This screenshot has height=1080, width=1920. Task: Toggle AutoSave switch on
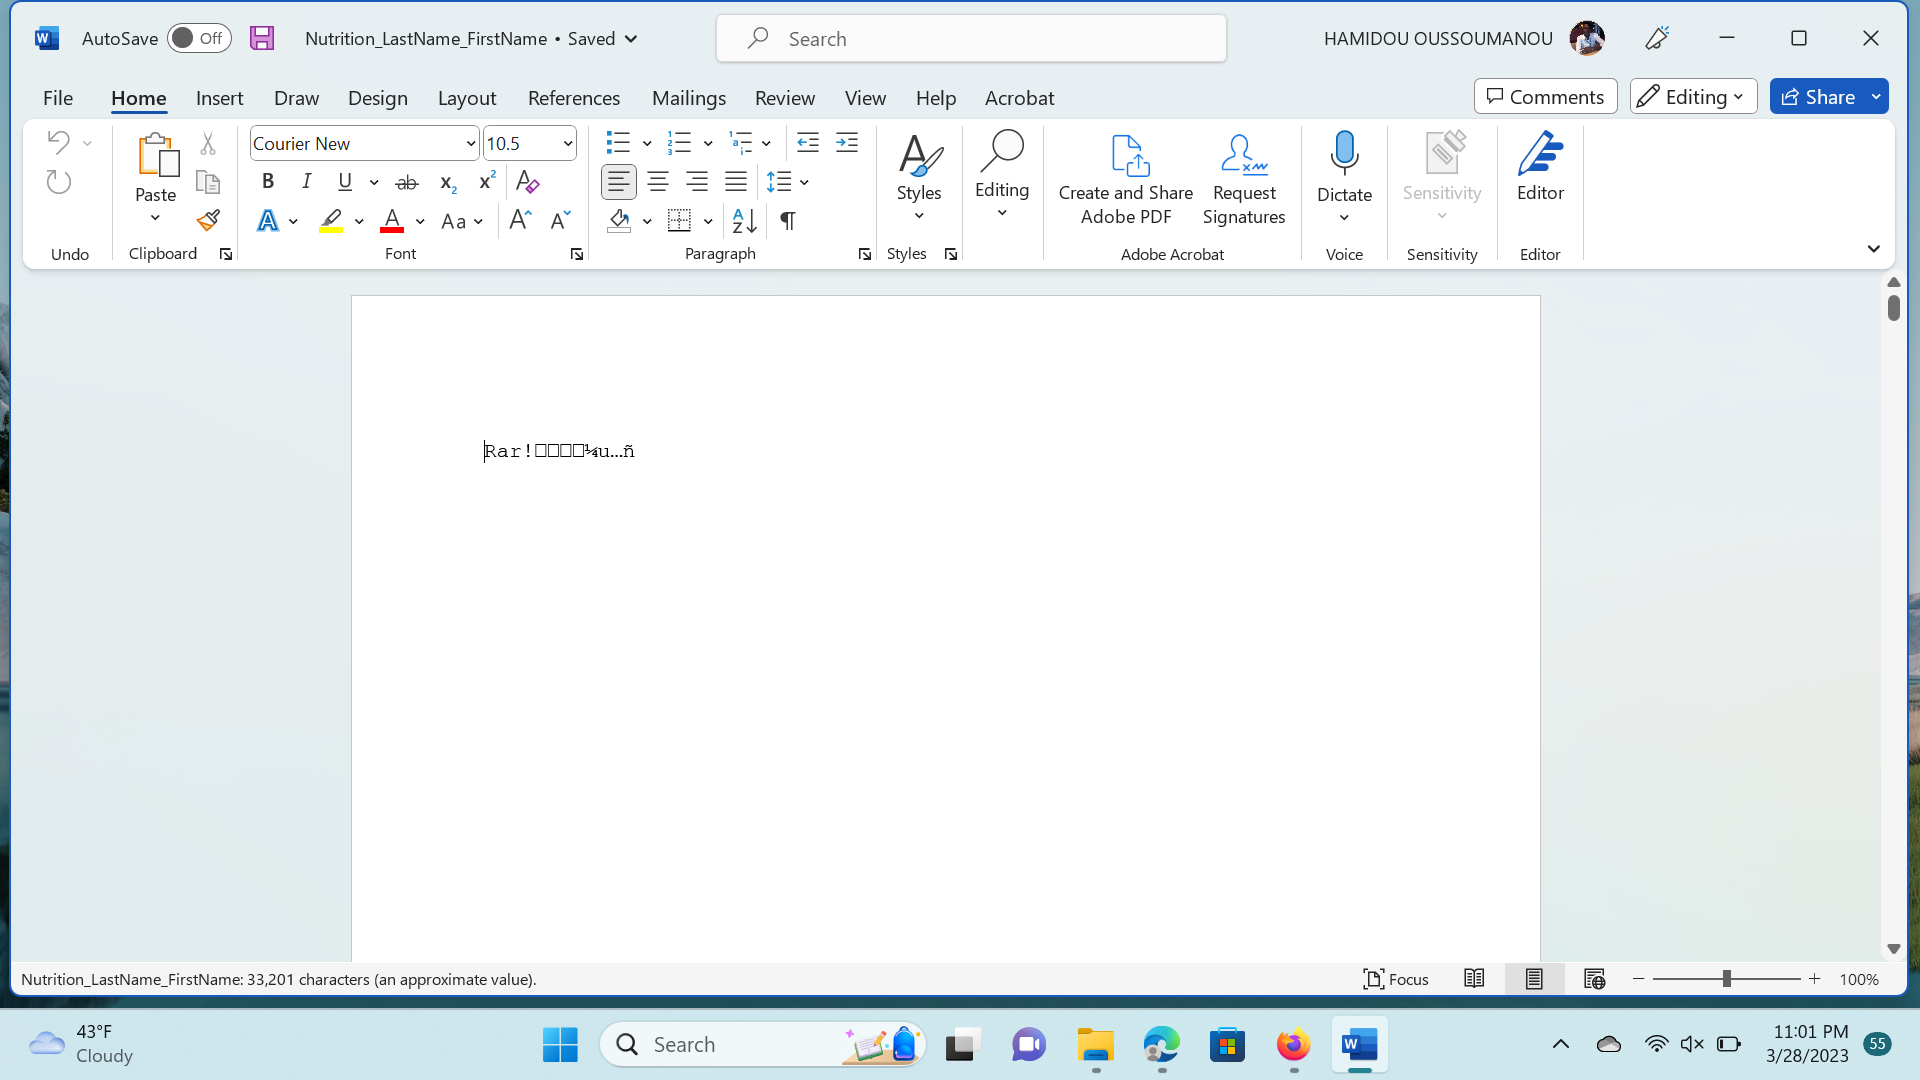coord(198,38)
